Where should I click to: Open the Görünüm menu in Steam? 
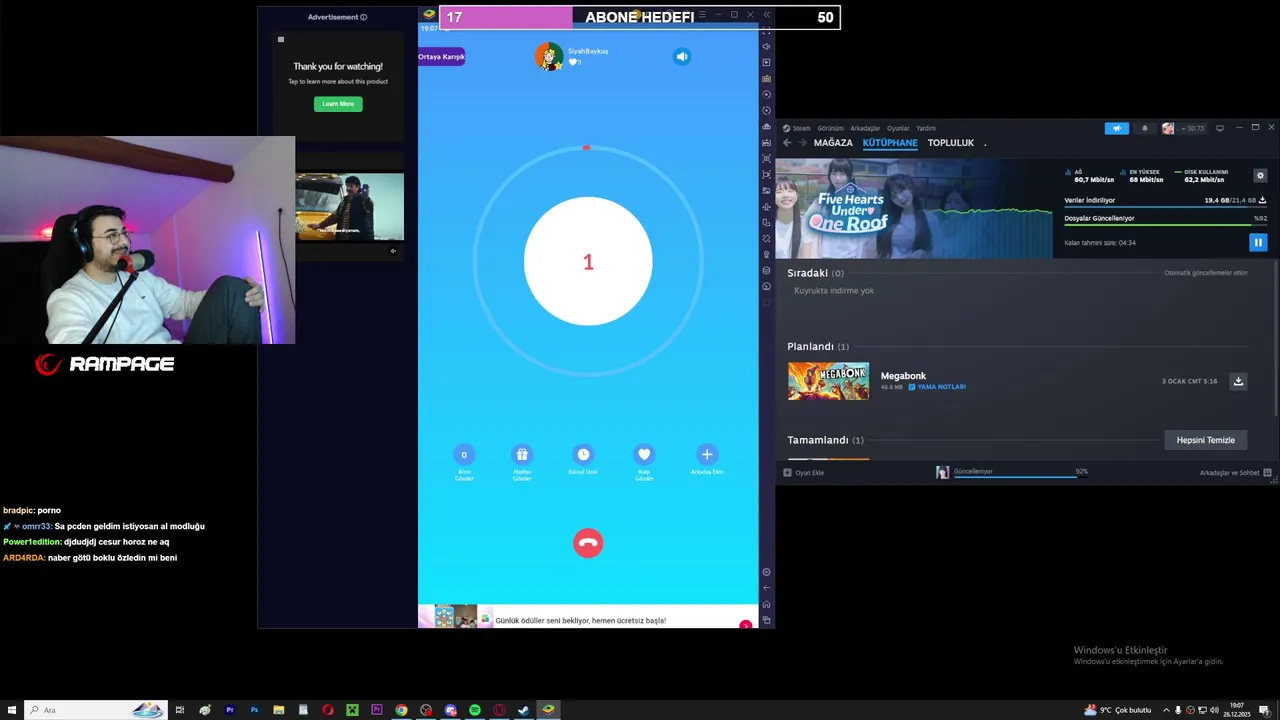point(830,128)
